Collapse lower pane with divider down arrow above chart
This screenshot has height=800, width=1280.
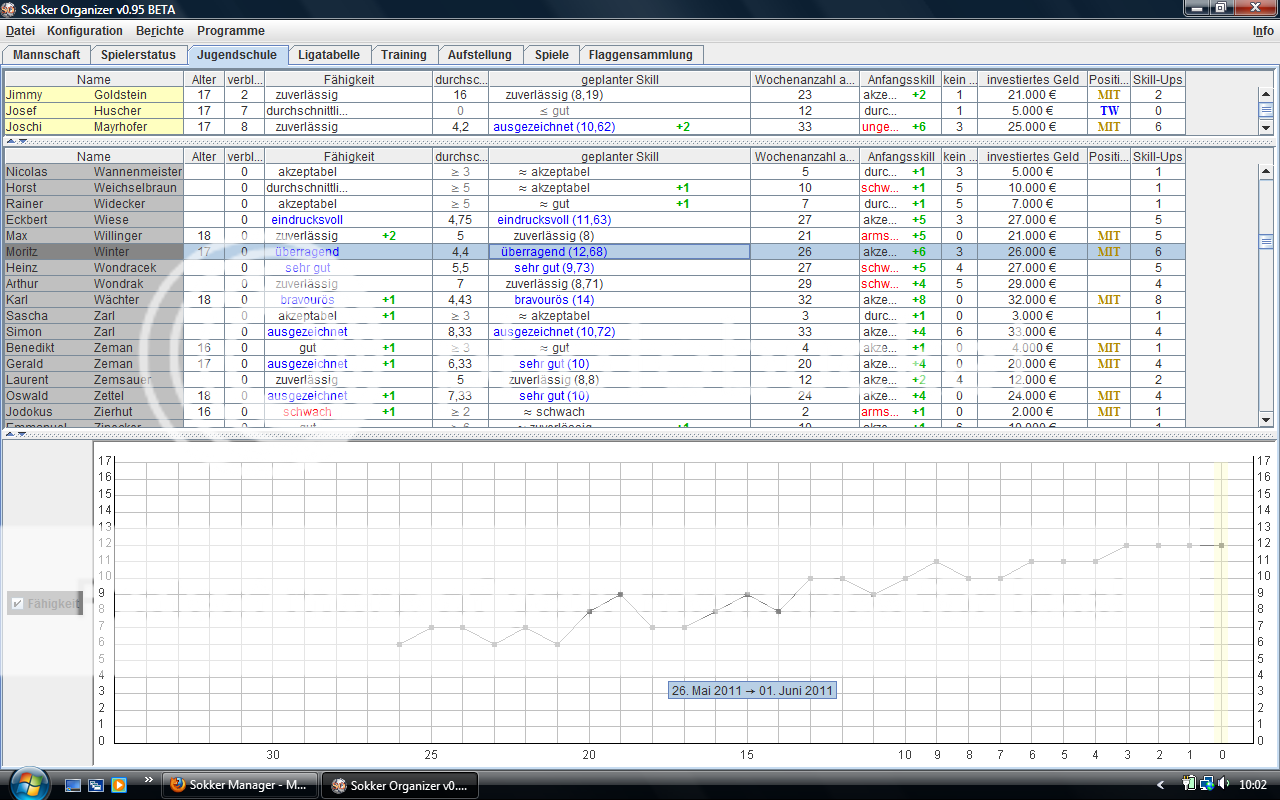click(22, 434)
